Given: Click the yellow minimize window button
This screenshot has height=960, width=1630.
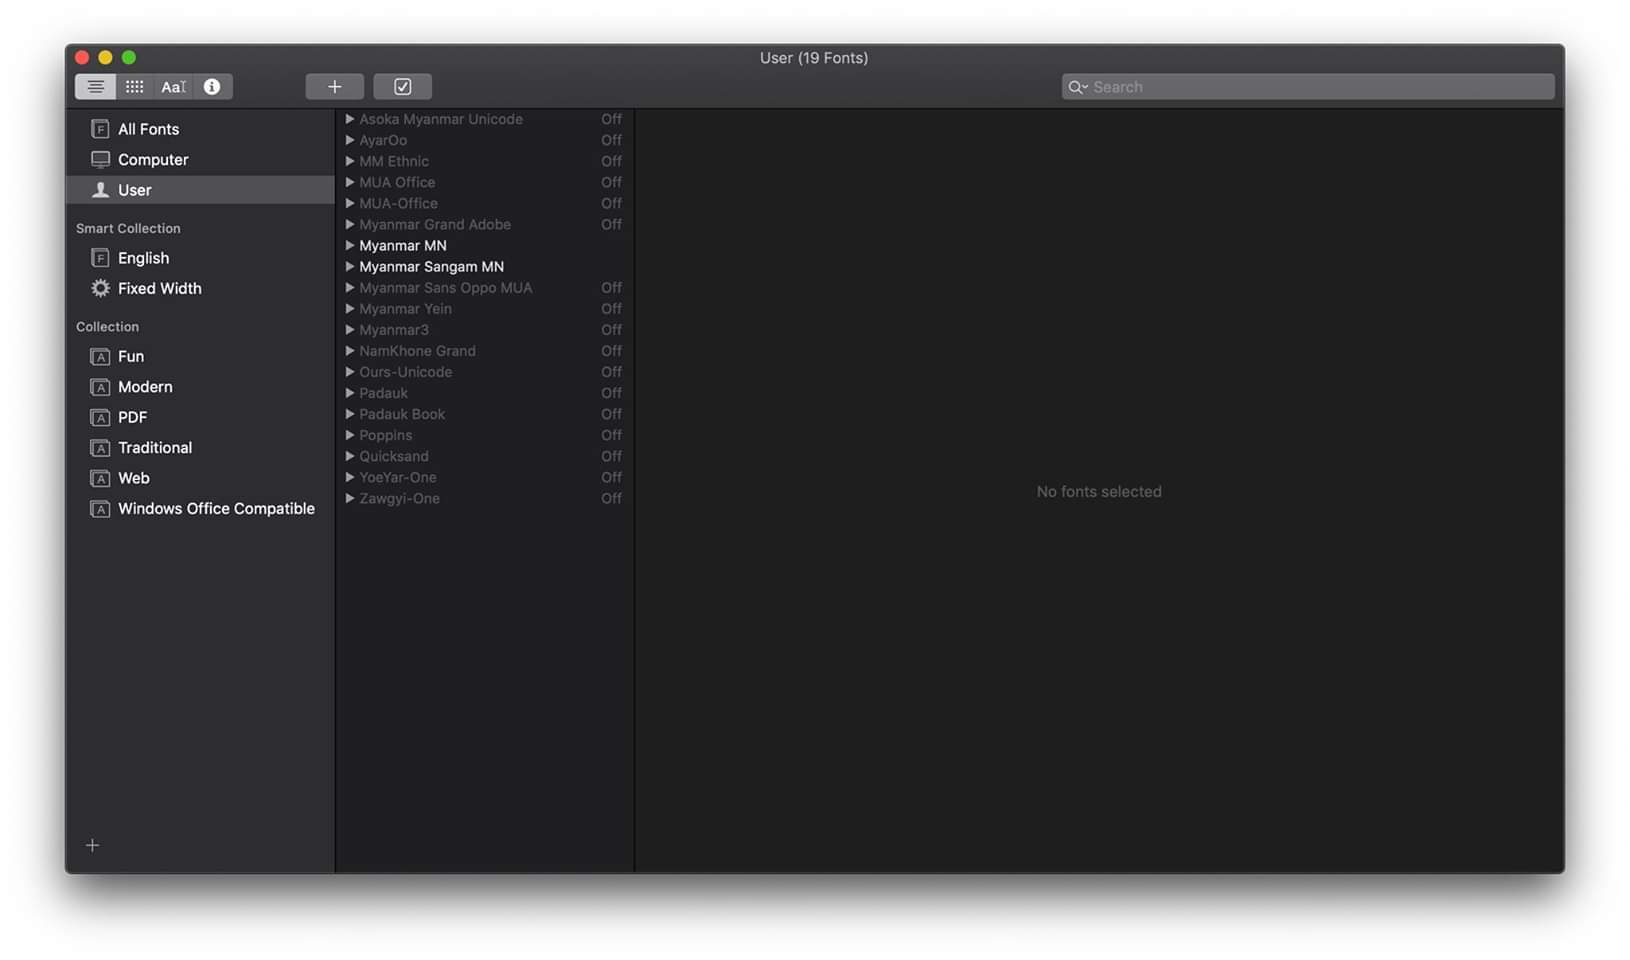Looking at the screenshot, I should click(x=105, y=58).
